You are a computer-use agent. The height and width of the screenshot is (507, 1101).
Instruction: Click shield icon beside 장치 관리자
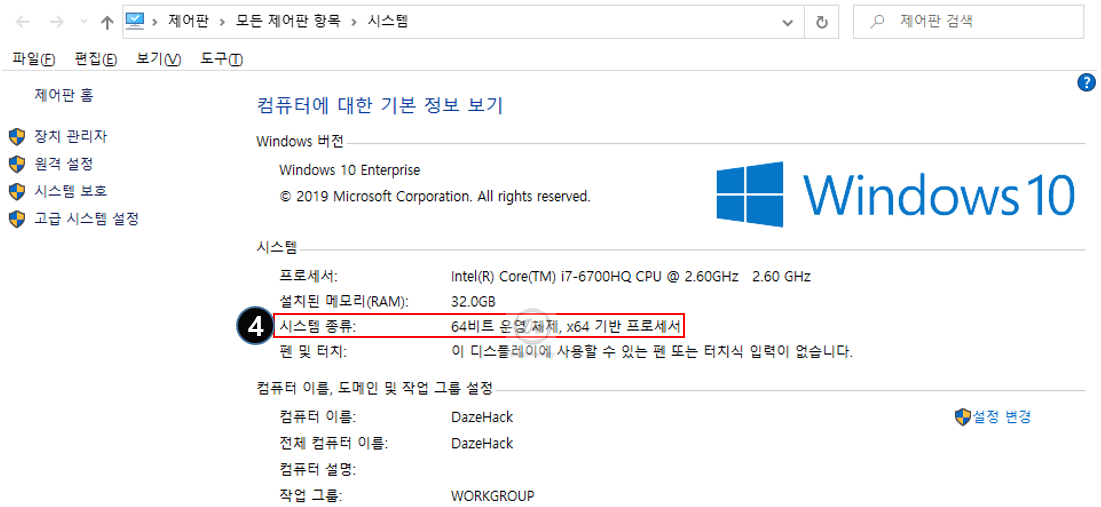(x=17, y=136)
